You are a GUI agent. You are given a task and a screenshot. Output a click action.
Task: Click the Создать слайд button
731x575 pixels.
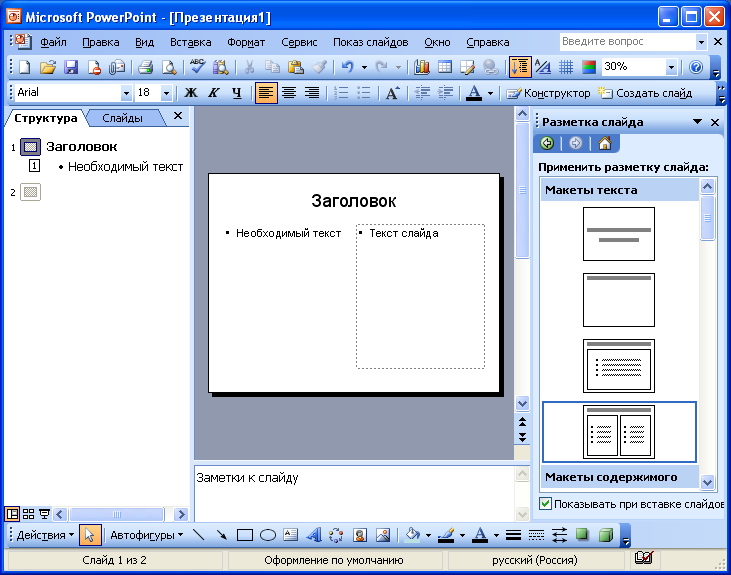tap(645, 93)
